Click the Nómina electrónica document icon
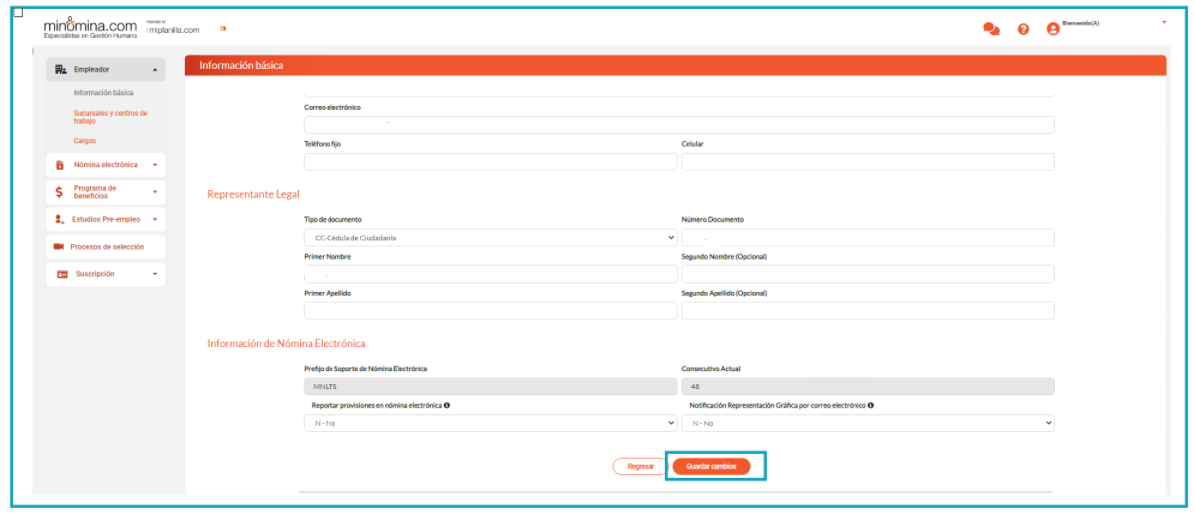Viewport: 1195px width, 513px height. click(x=60, y=165)
